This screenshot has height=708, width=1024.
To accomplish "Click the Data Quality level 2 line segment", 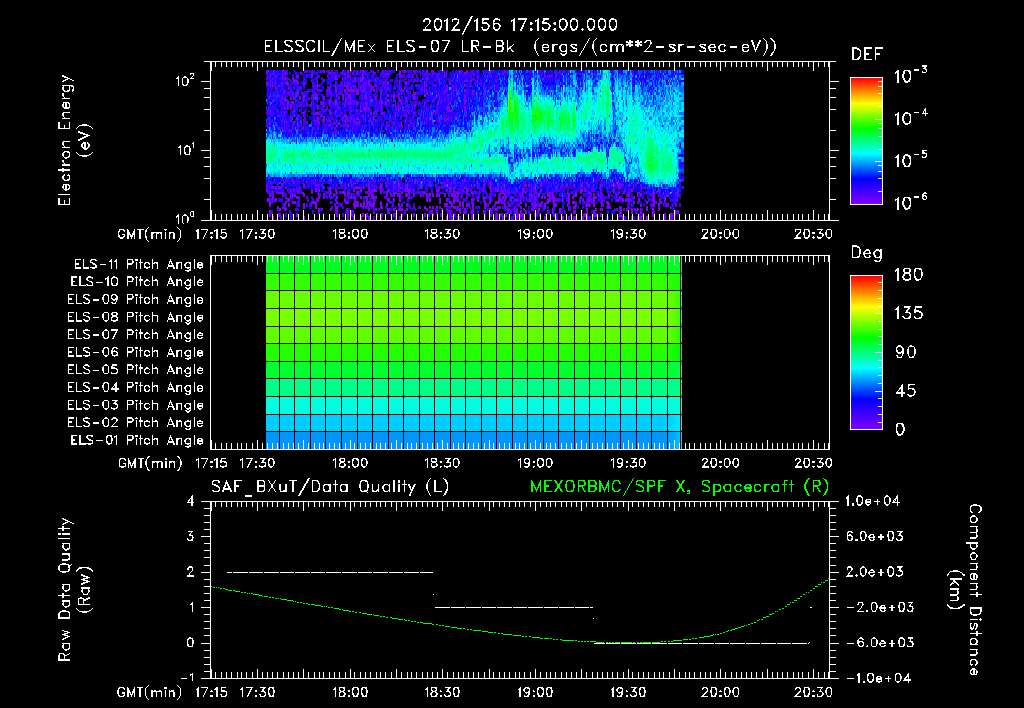I will tap(330, 572).
